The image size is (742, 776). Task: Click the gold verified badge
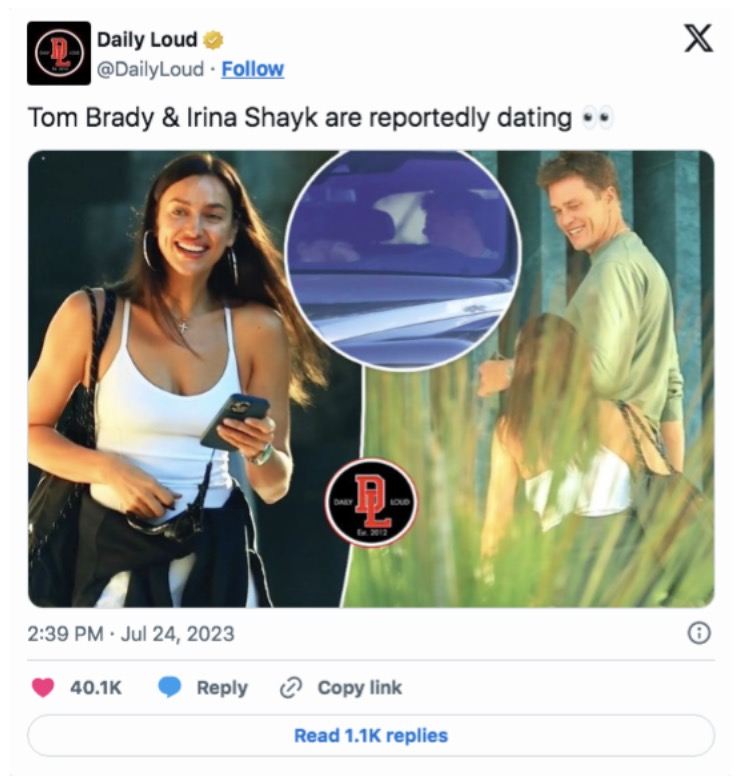pos(213,40)
